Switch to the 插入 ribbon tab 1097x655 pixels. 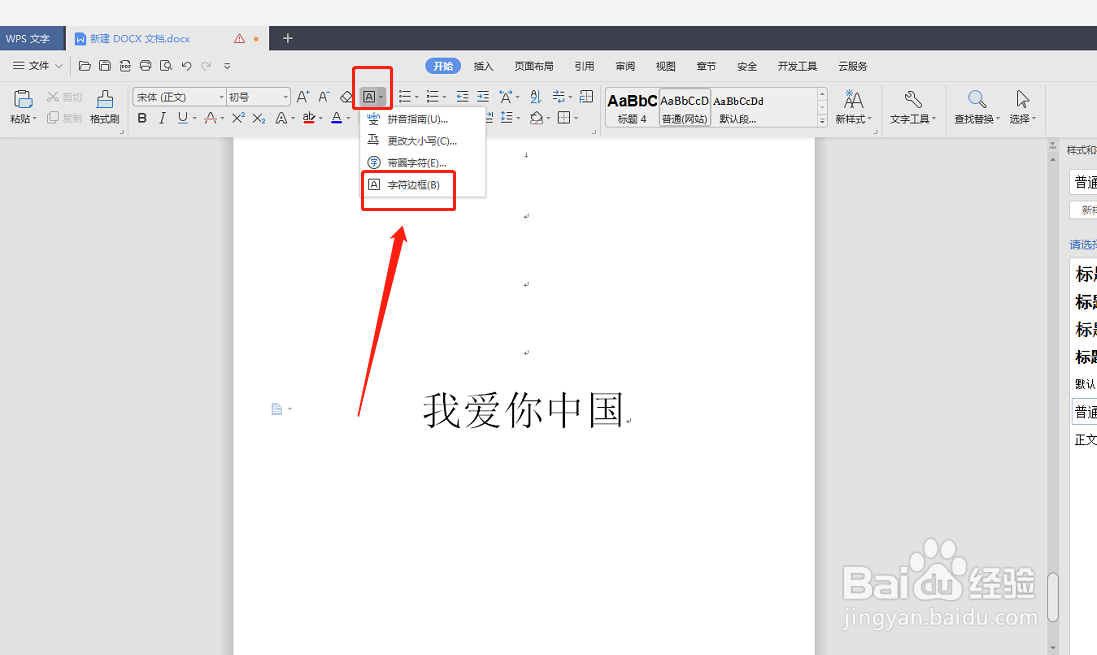pos(483,66)
